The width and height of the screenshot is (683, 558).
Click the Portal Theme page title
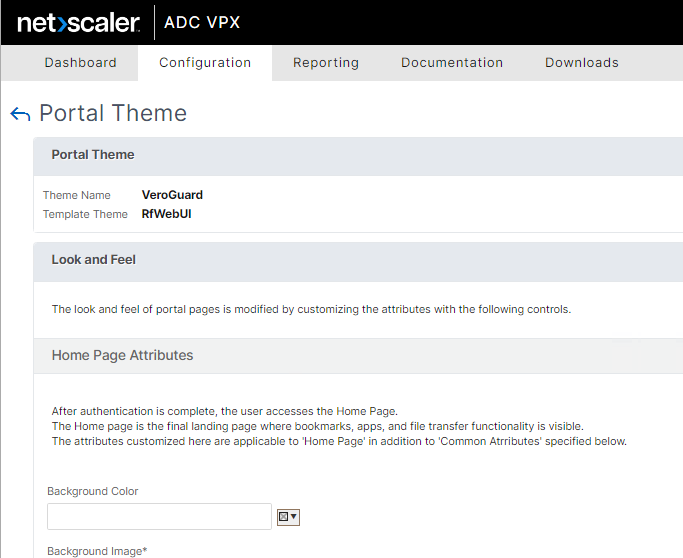click(113, 114)
